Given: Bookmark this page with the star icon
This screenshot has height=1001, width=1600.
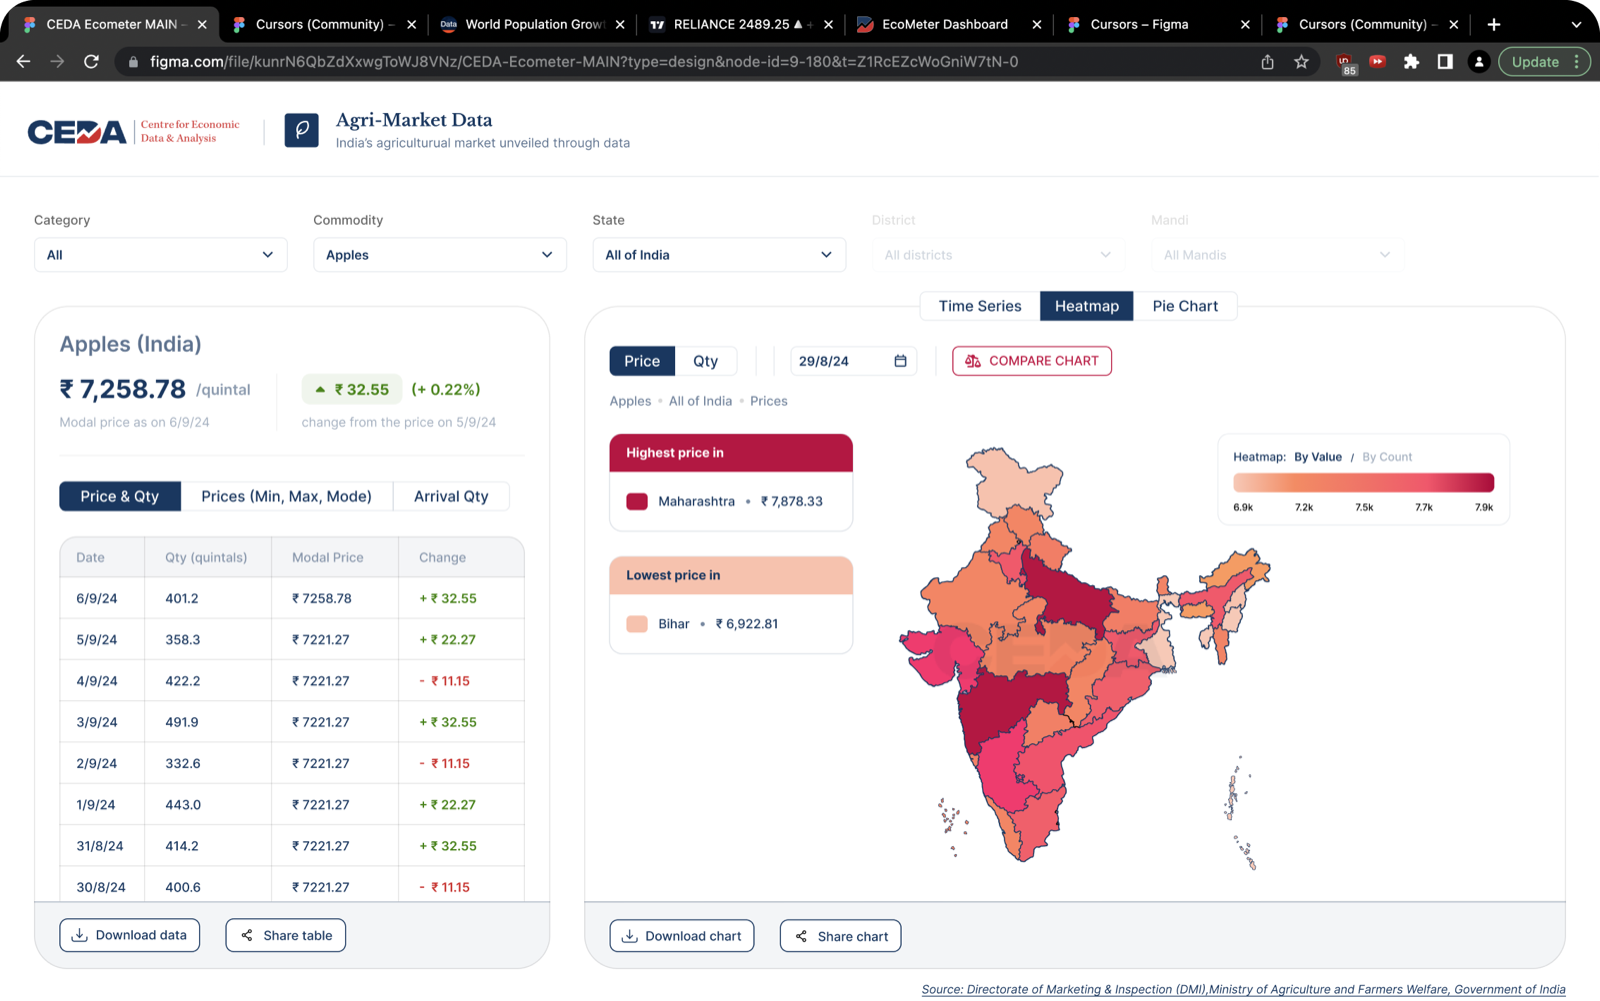Looking at the screenshot, I should click(1301, 62).
